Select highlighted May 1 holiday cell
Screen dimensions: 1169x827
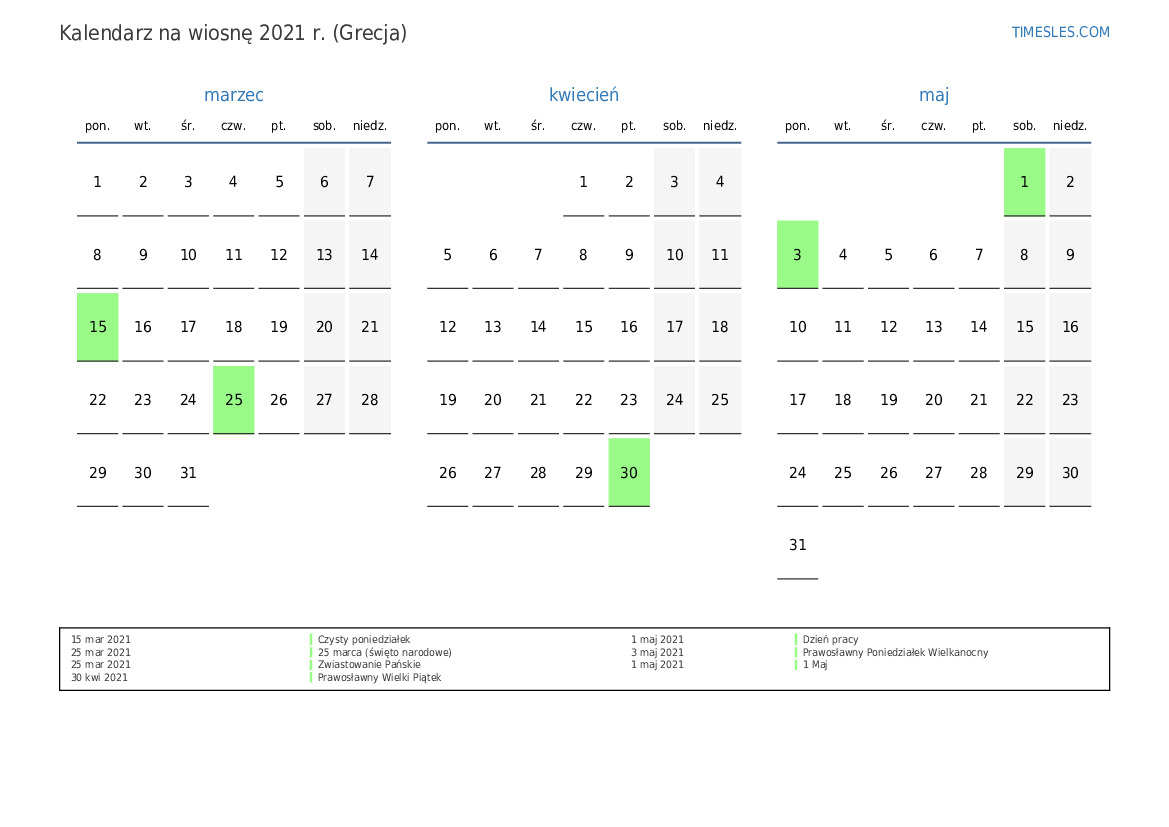[x=1024, y=182]
